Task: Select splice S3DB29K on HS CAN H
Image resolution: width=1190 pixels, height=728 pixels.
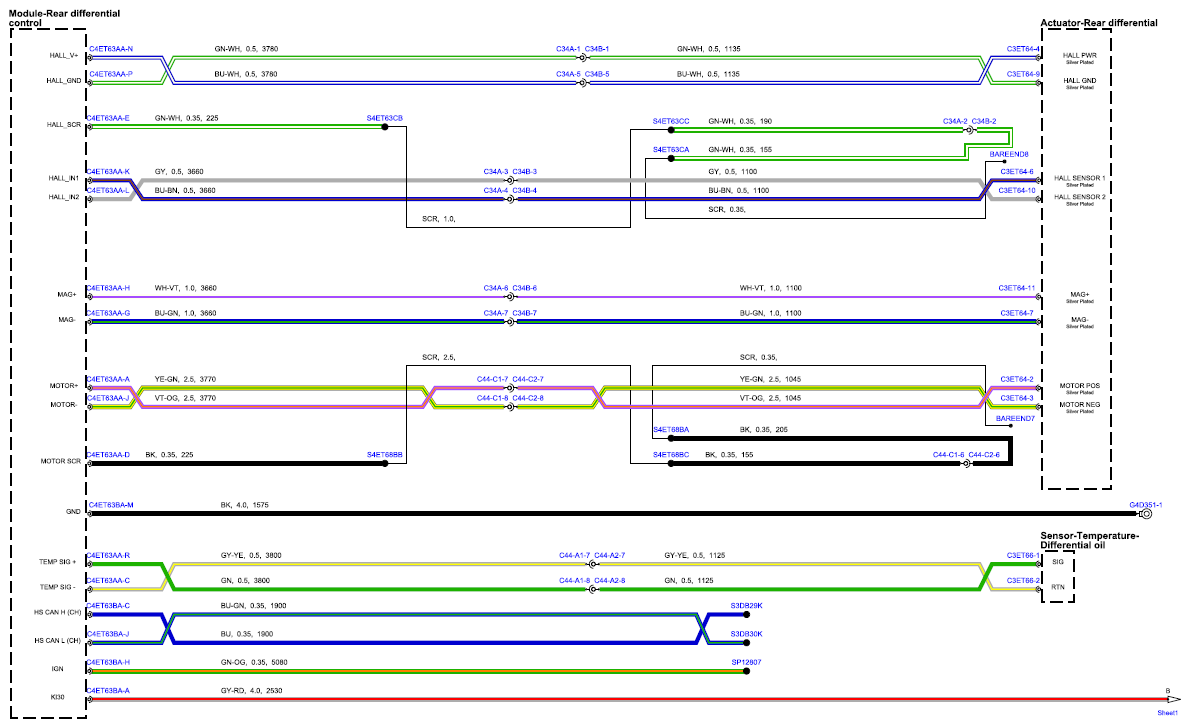Action: tap(747, 605)
